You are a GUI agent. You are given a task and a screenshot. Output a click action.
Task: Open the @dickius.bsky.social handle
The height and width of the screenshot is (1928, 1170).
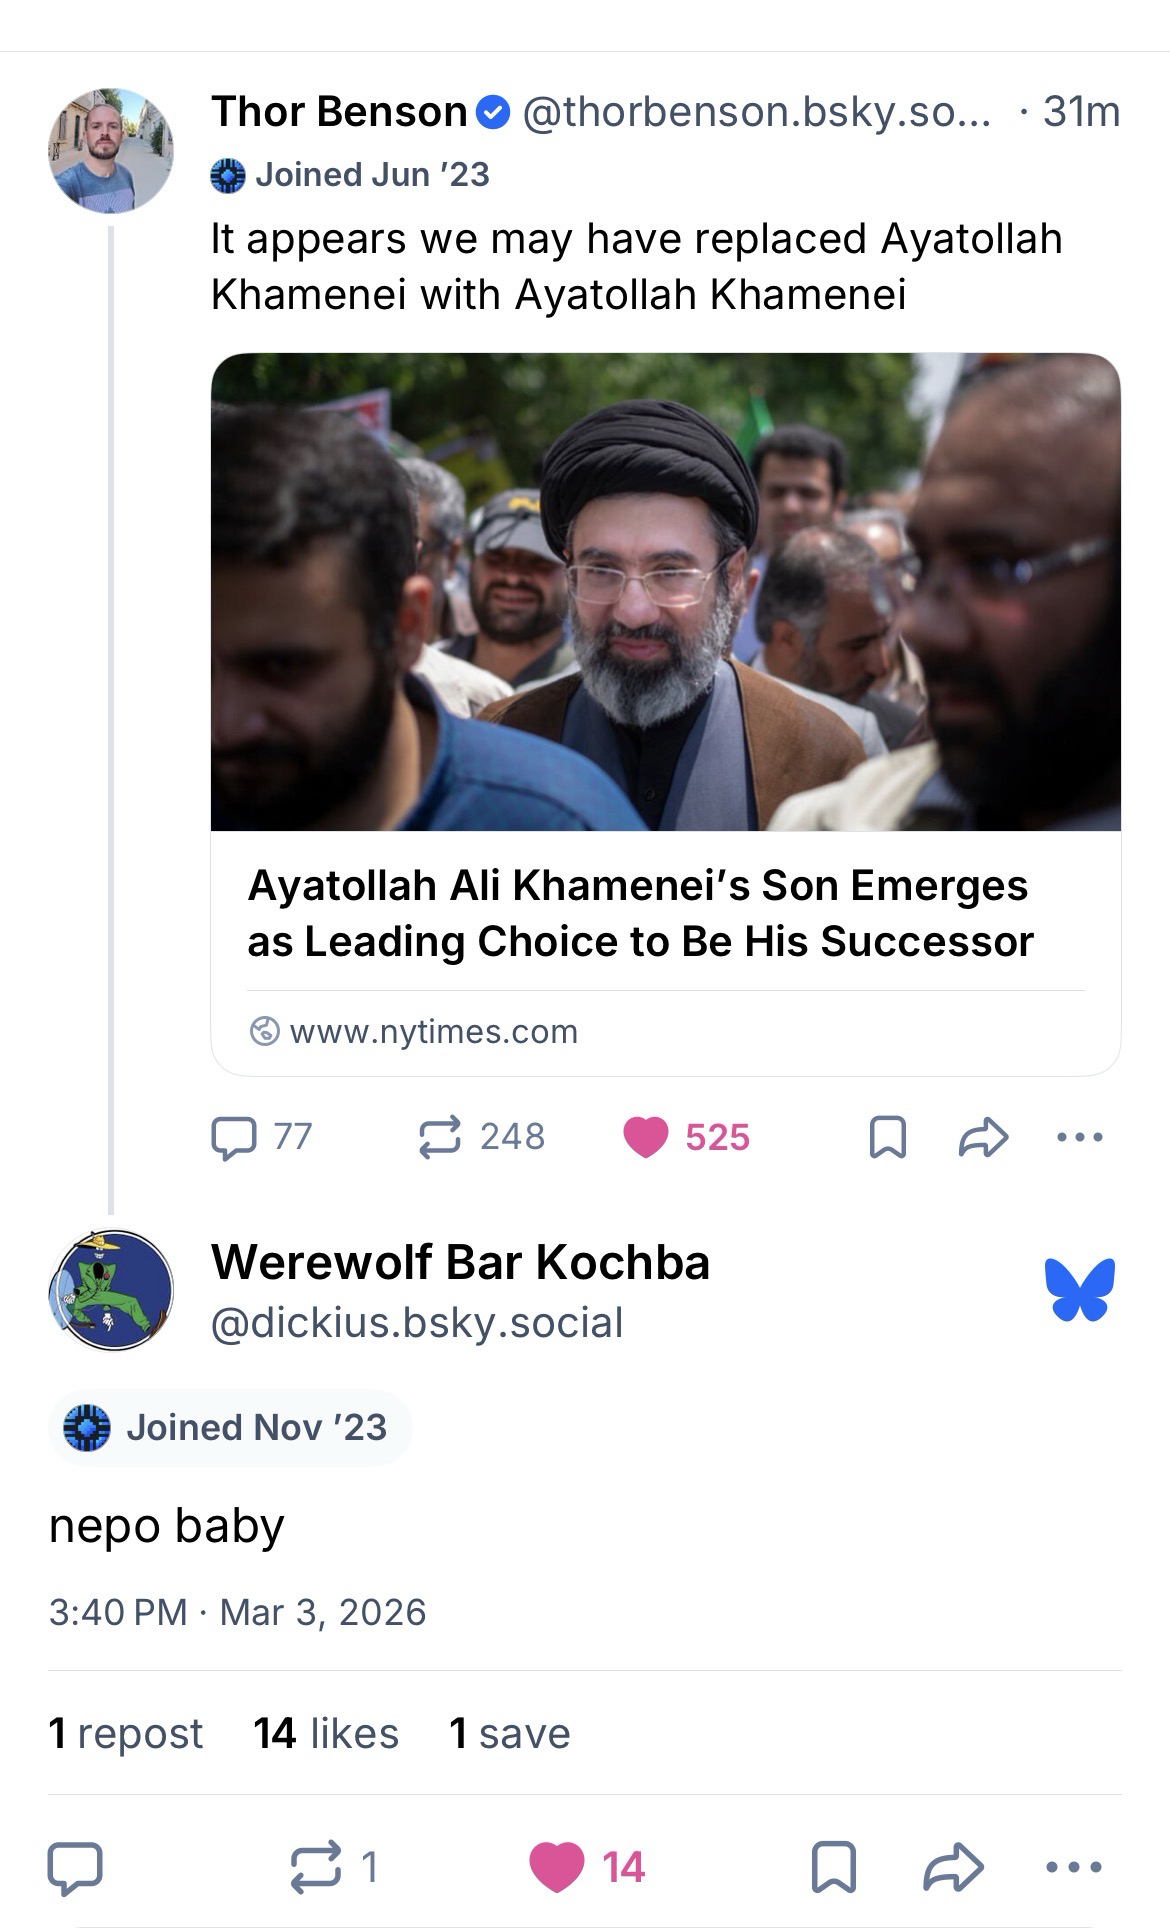click(417, 1323)
